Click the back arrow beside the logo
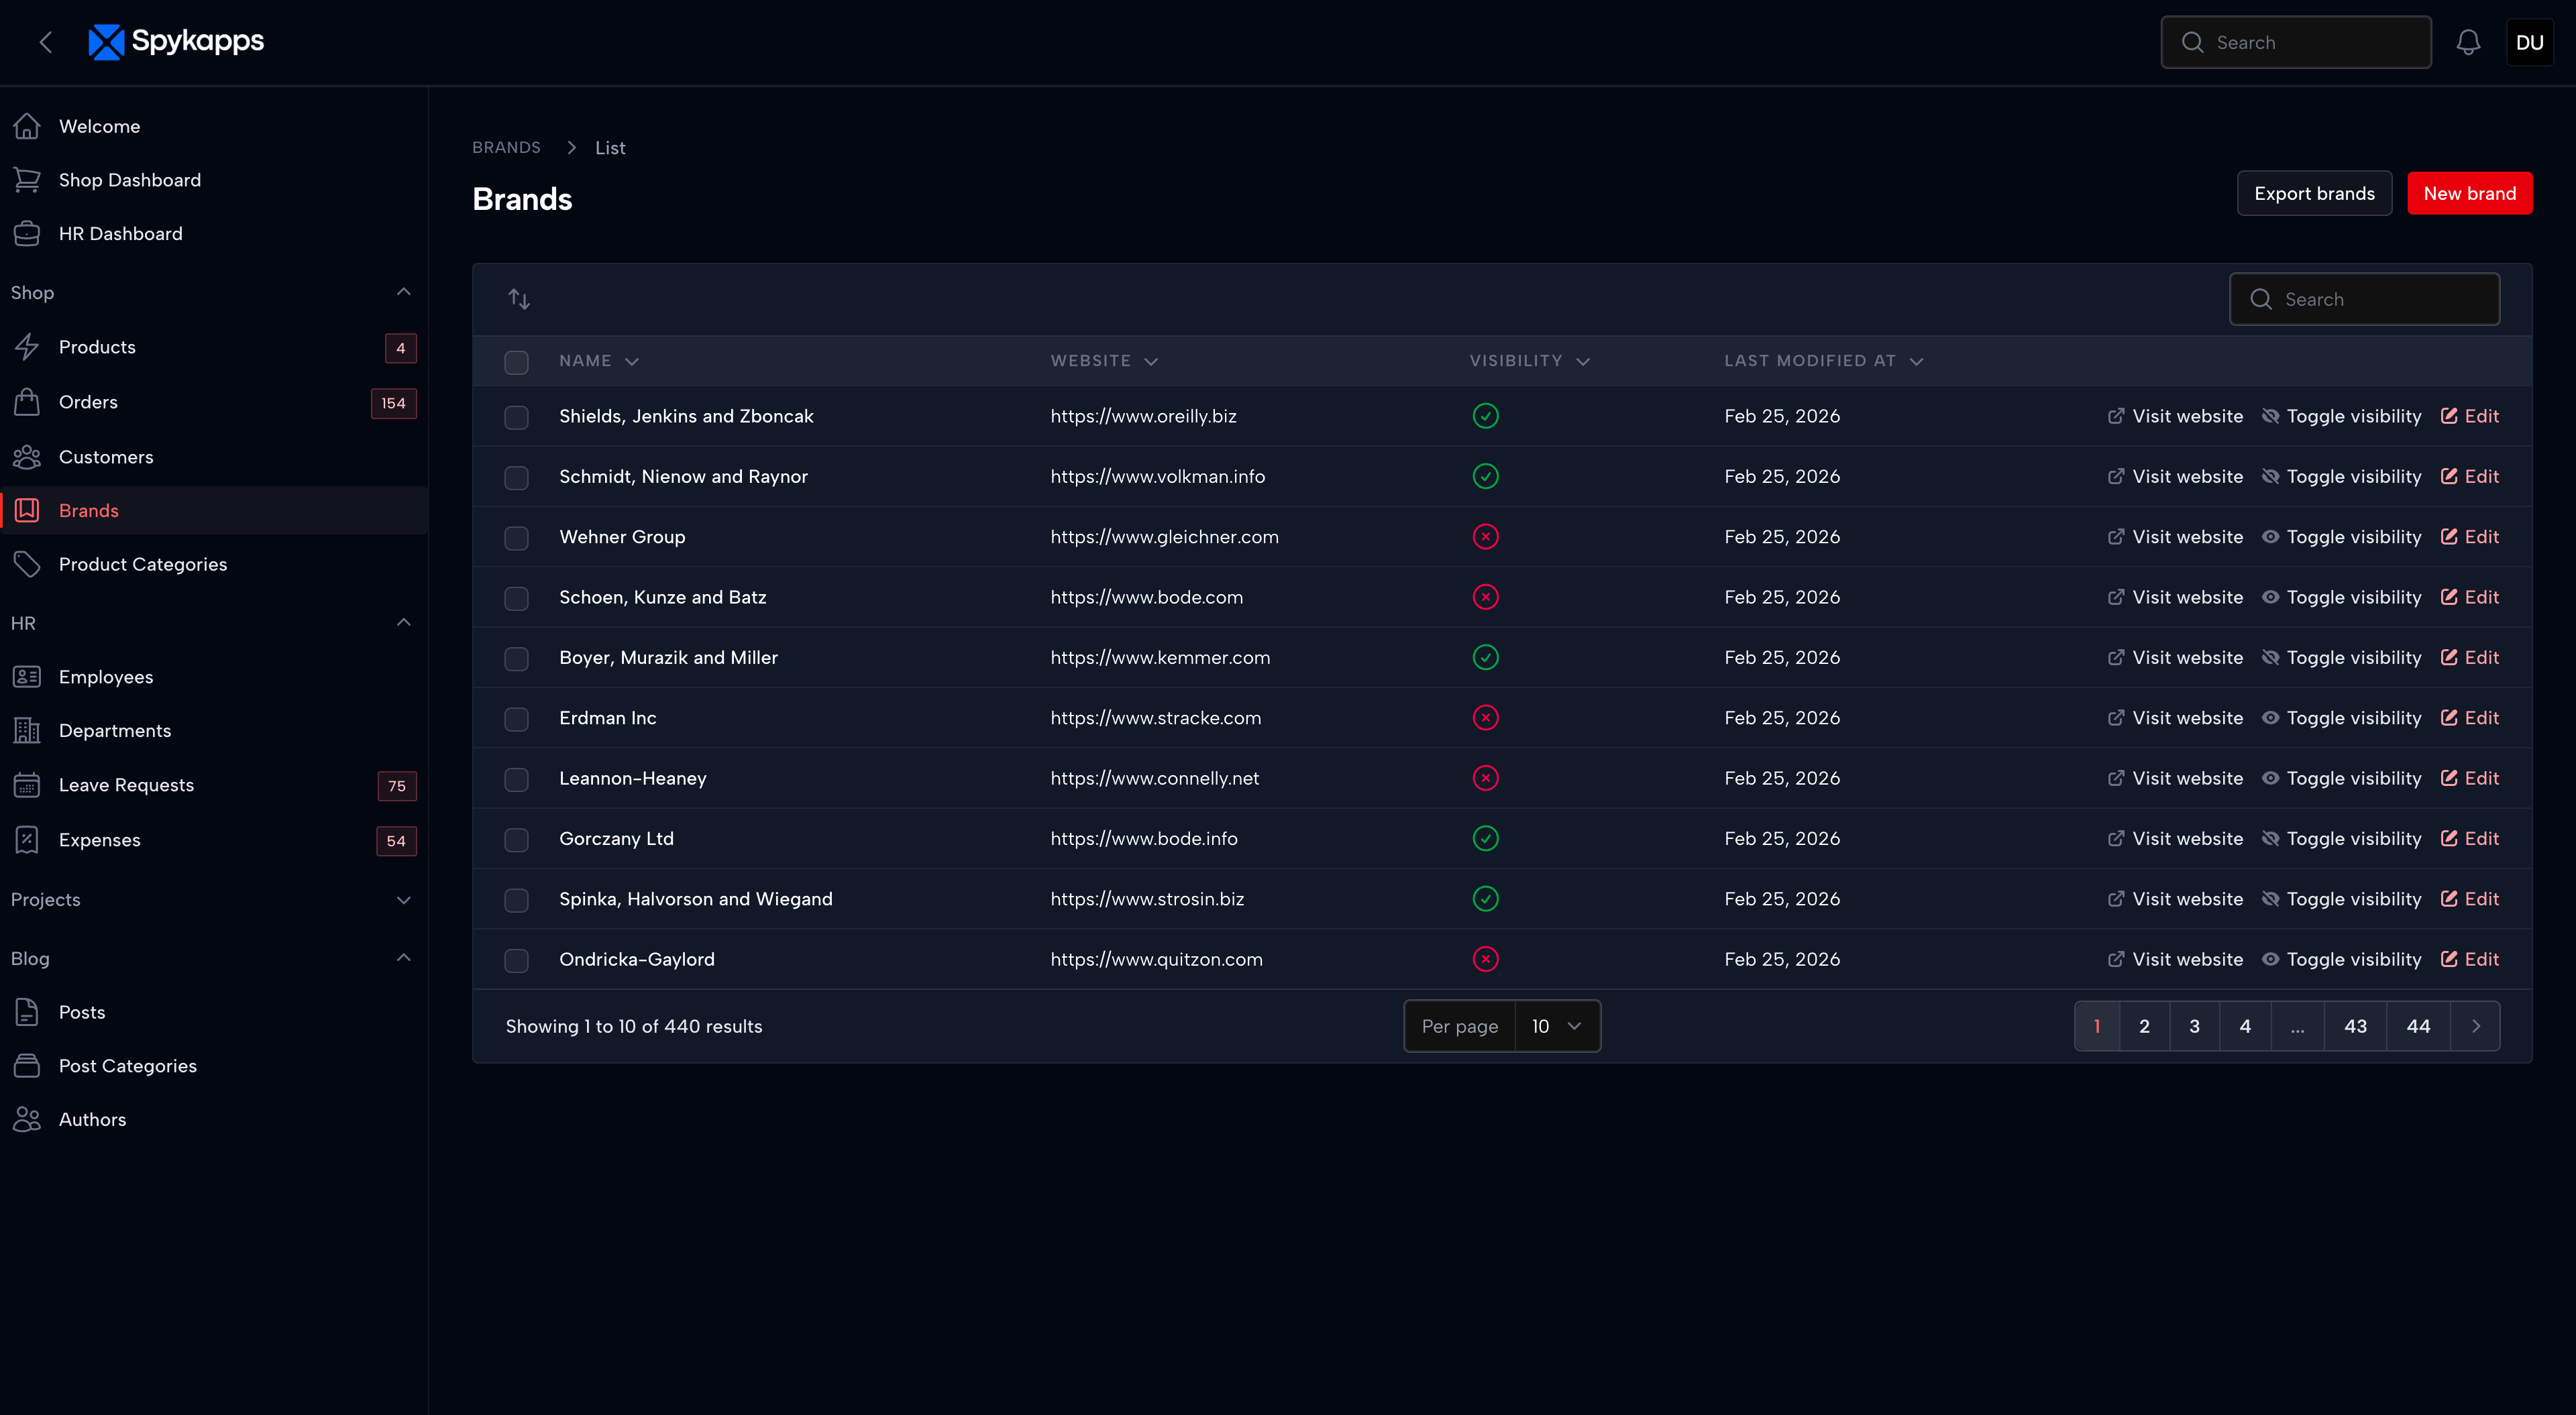 pos(46,42)
